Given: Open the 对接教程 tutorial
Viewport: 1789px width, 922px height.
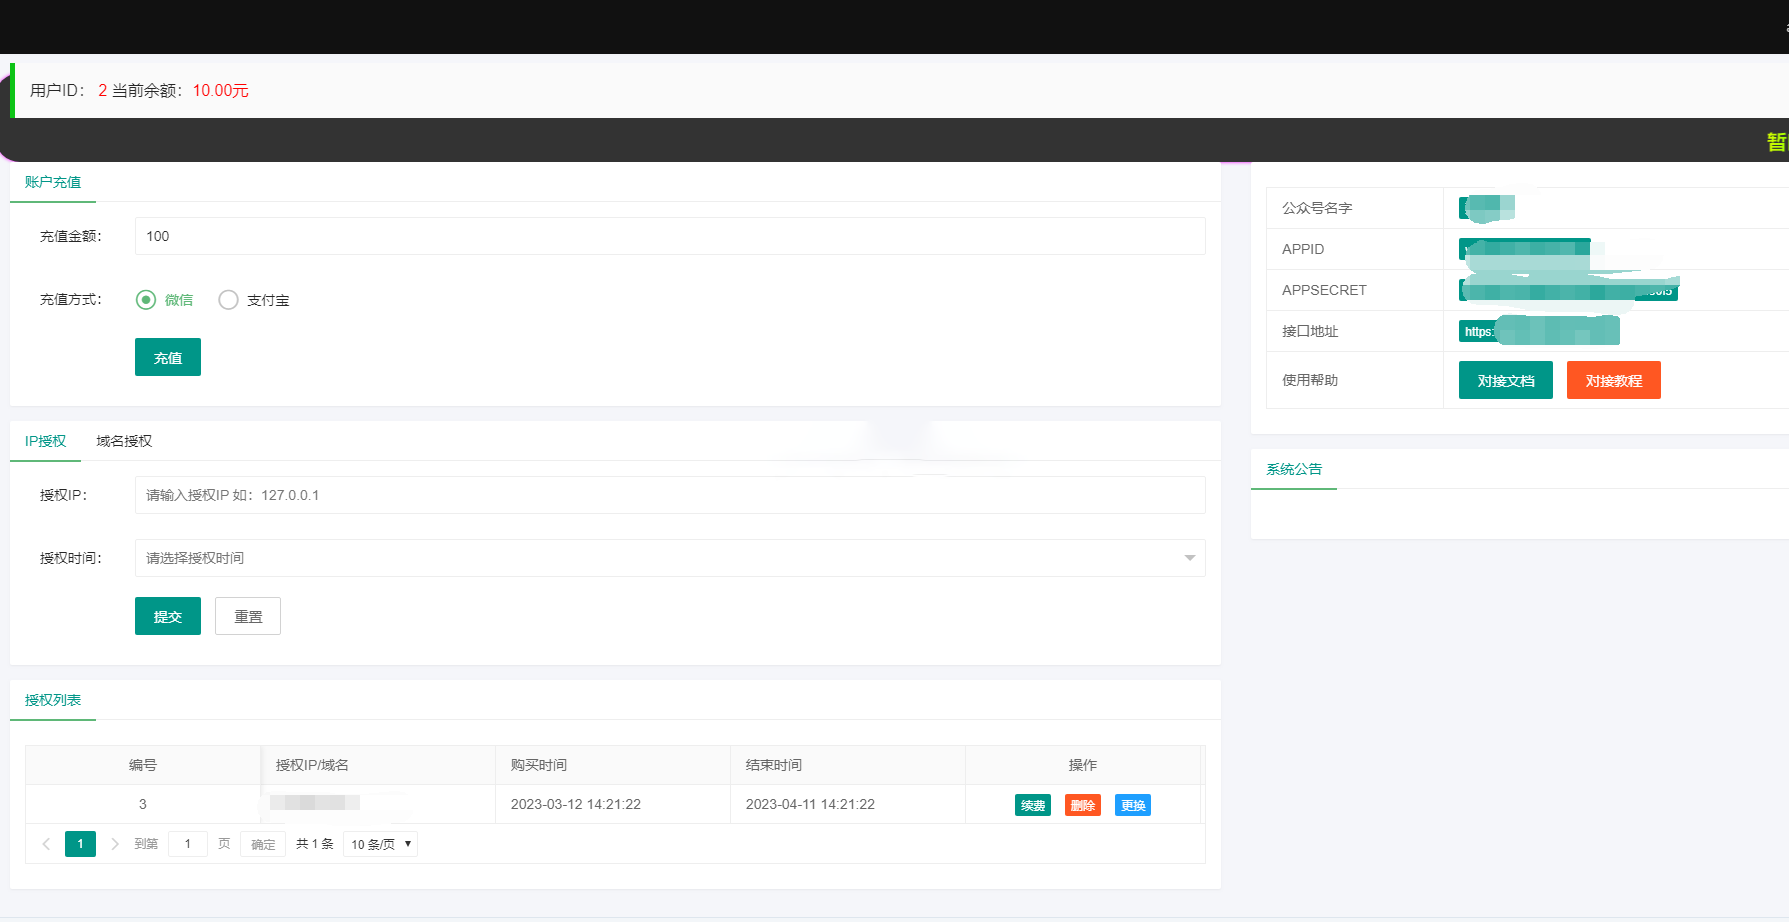Looking at the screenshot, I should (1613, 379).
